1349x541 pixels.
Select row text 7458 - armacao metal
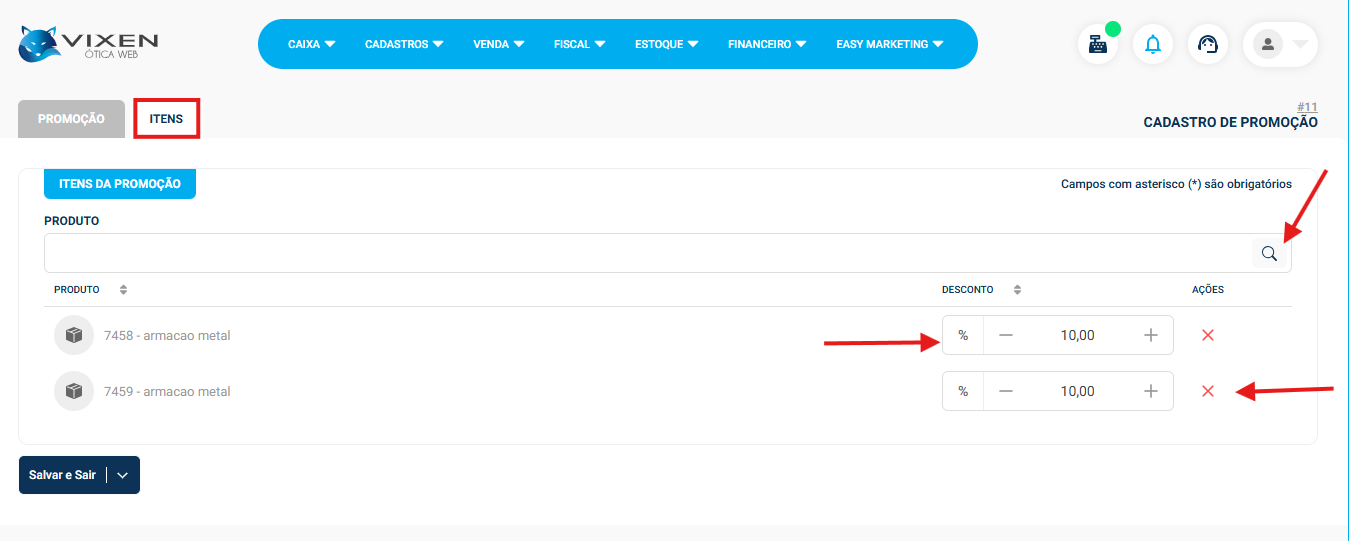point(167,335)
